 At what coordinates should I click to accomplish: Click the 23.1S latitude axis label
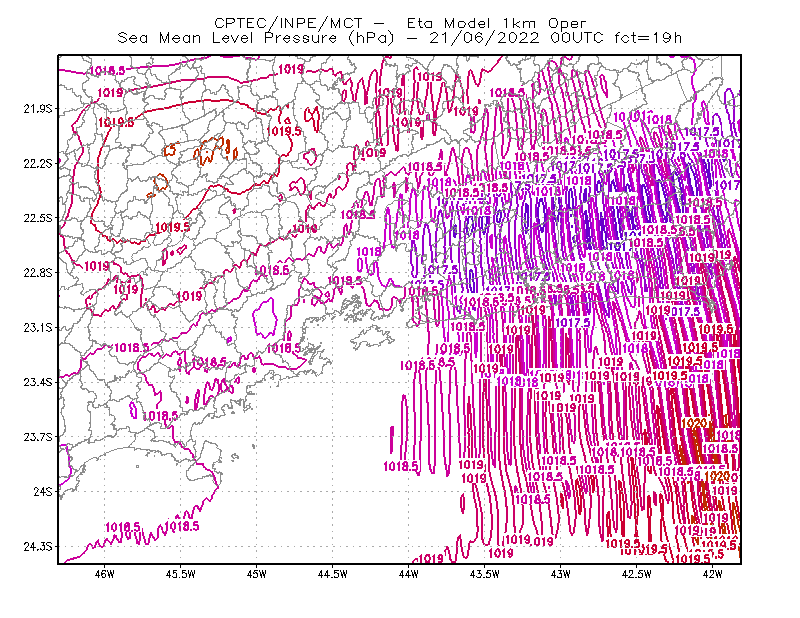[x=38, y=327]
